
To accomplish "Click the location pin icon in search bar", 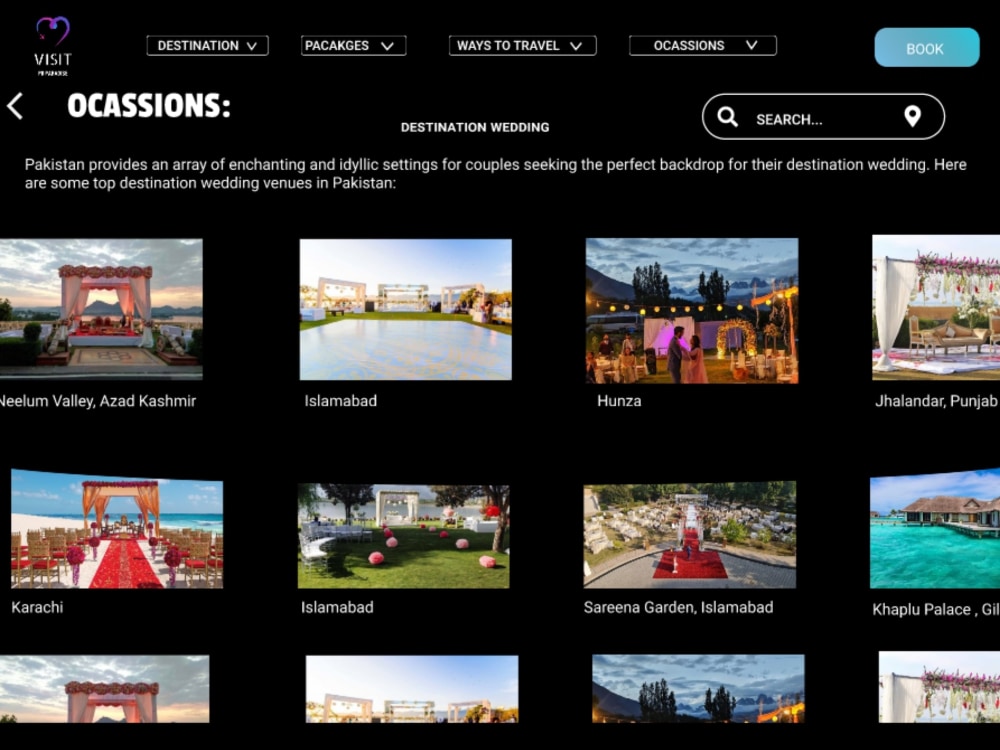I will pyautogui.click(x=913, y=116).
